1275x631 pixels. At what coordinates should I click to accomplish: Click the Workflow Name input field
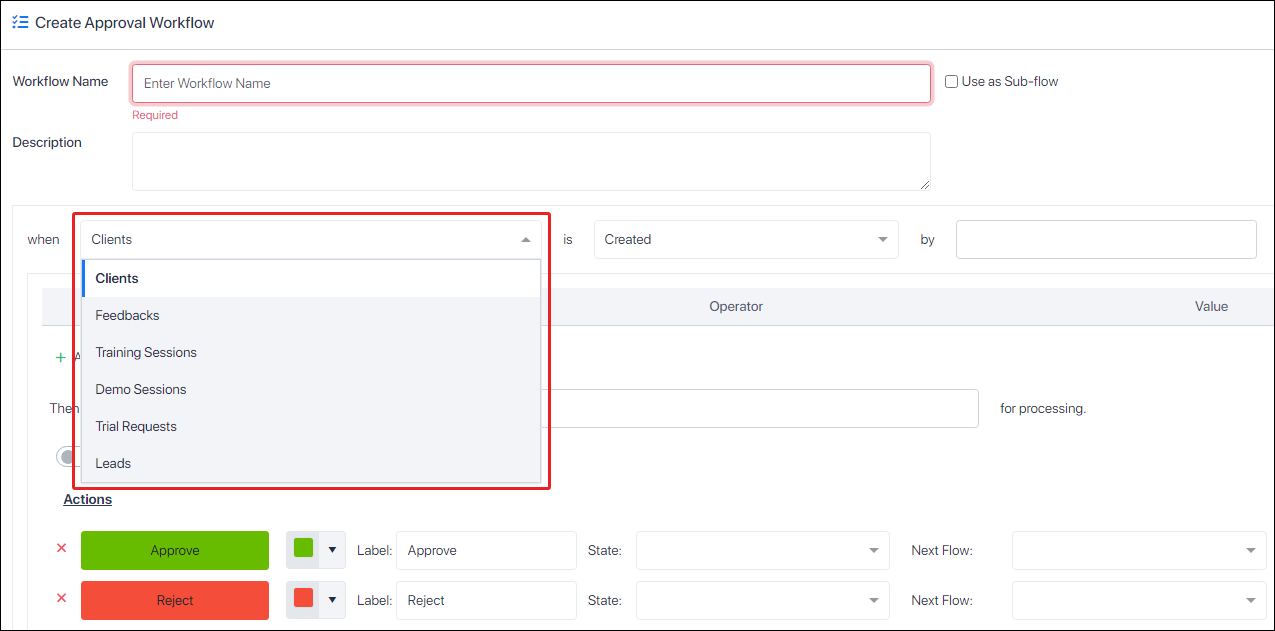tap(531, 83)
